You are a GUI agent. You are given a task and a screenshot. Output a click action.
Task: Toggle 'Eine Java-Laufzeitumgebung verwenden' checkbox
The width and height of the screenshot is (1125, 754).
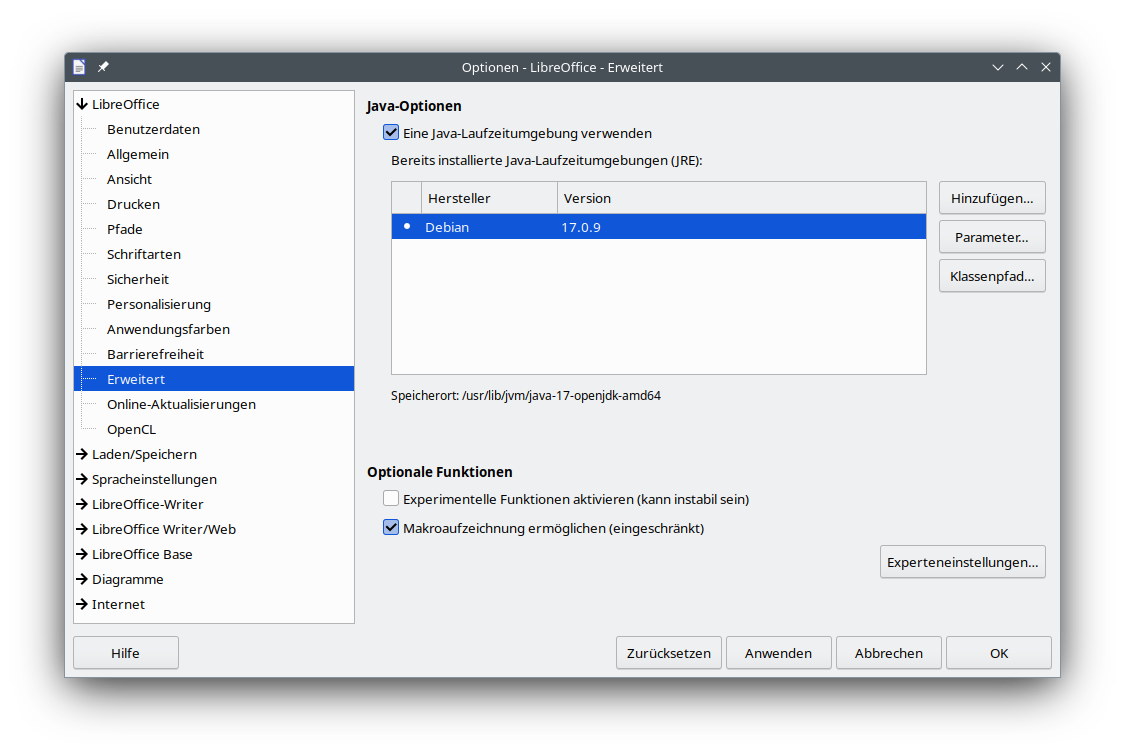(x=391, y=133)
